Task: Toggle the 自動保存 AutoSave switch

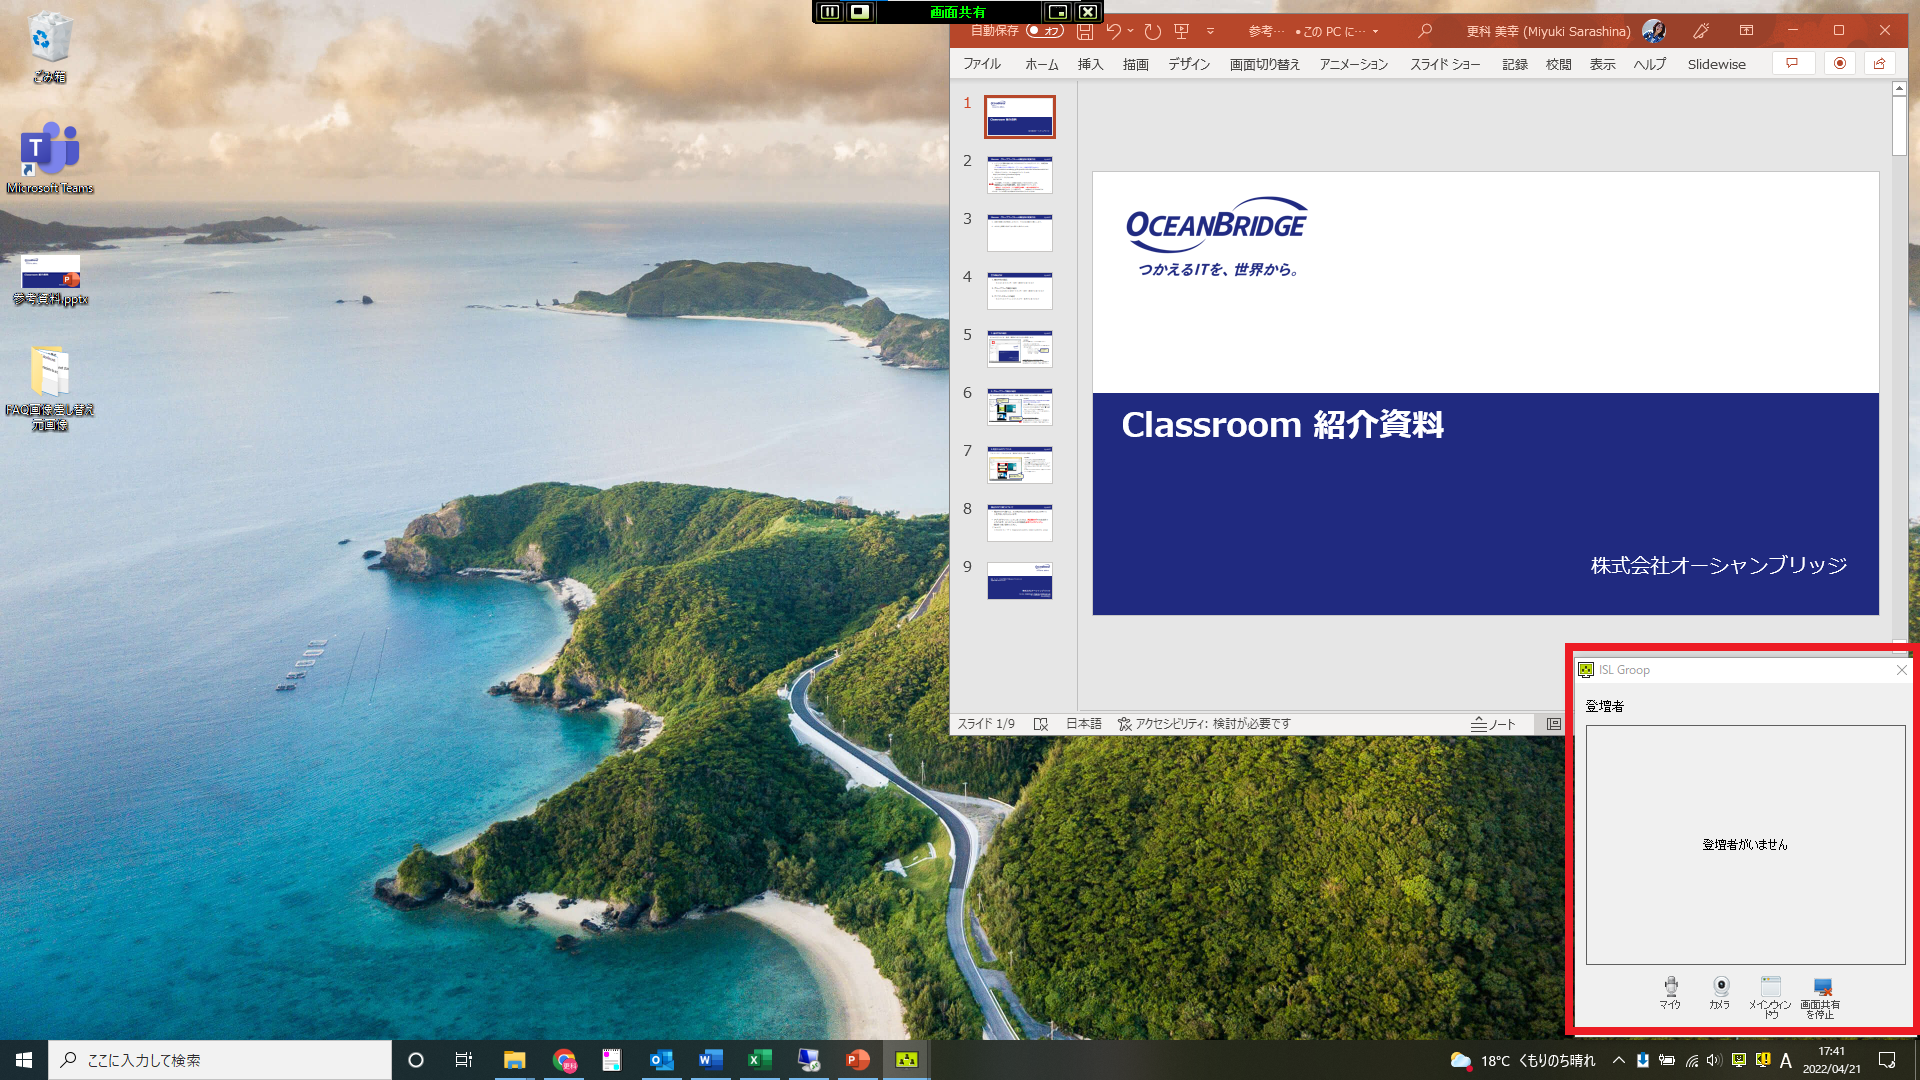Action: (x=1044, y=31)
